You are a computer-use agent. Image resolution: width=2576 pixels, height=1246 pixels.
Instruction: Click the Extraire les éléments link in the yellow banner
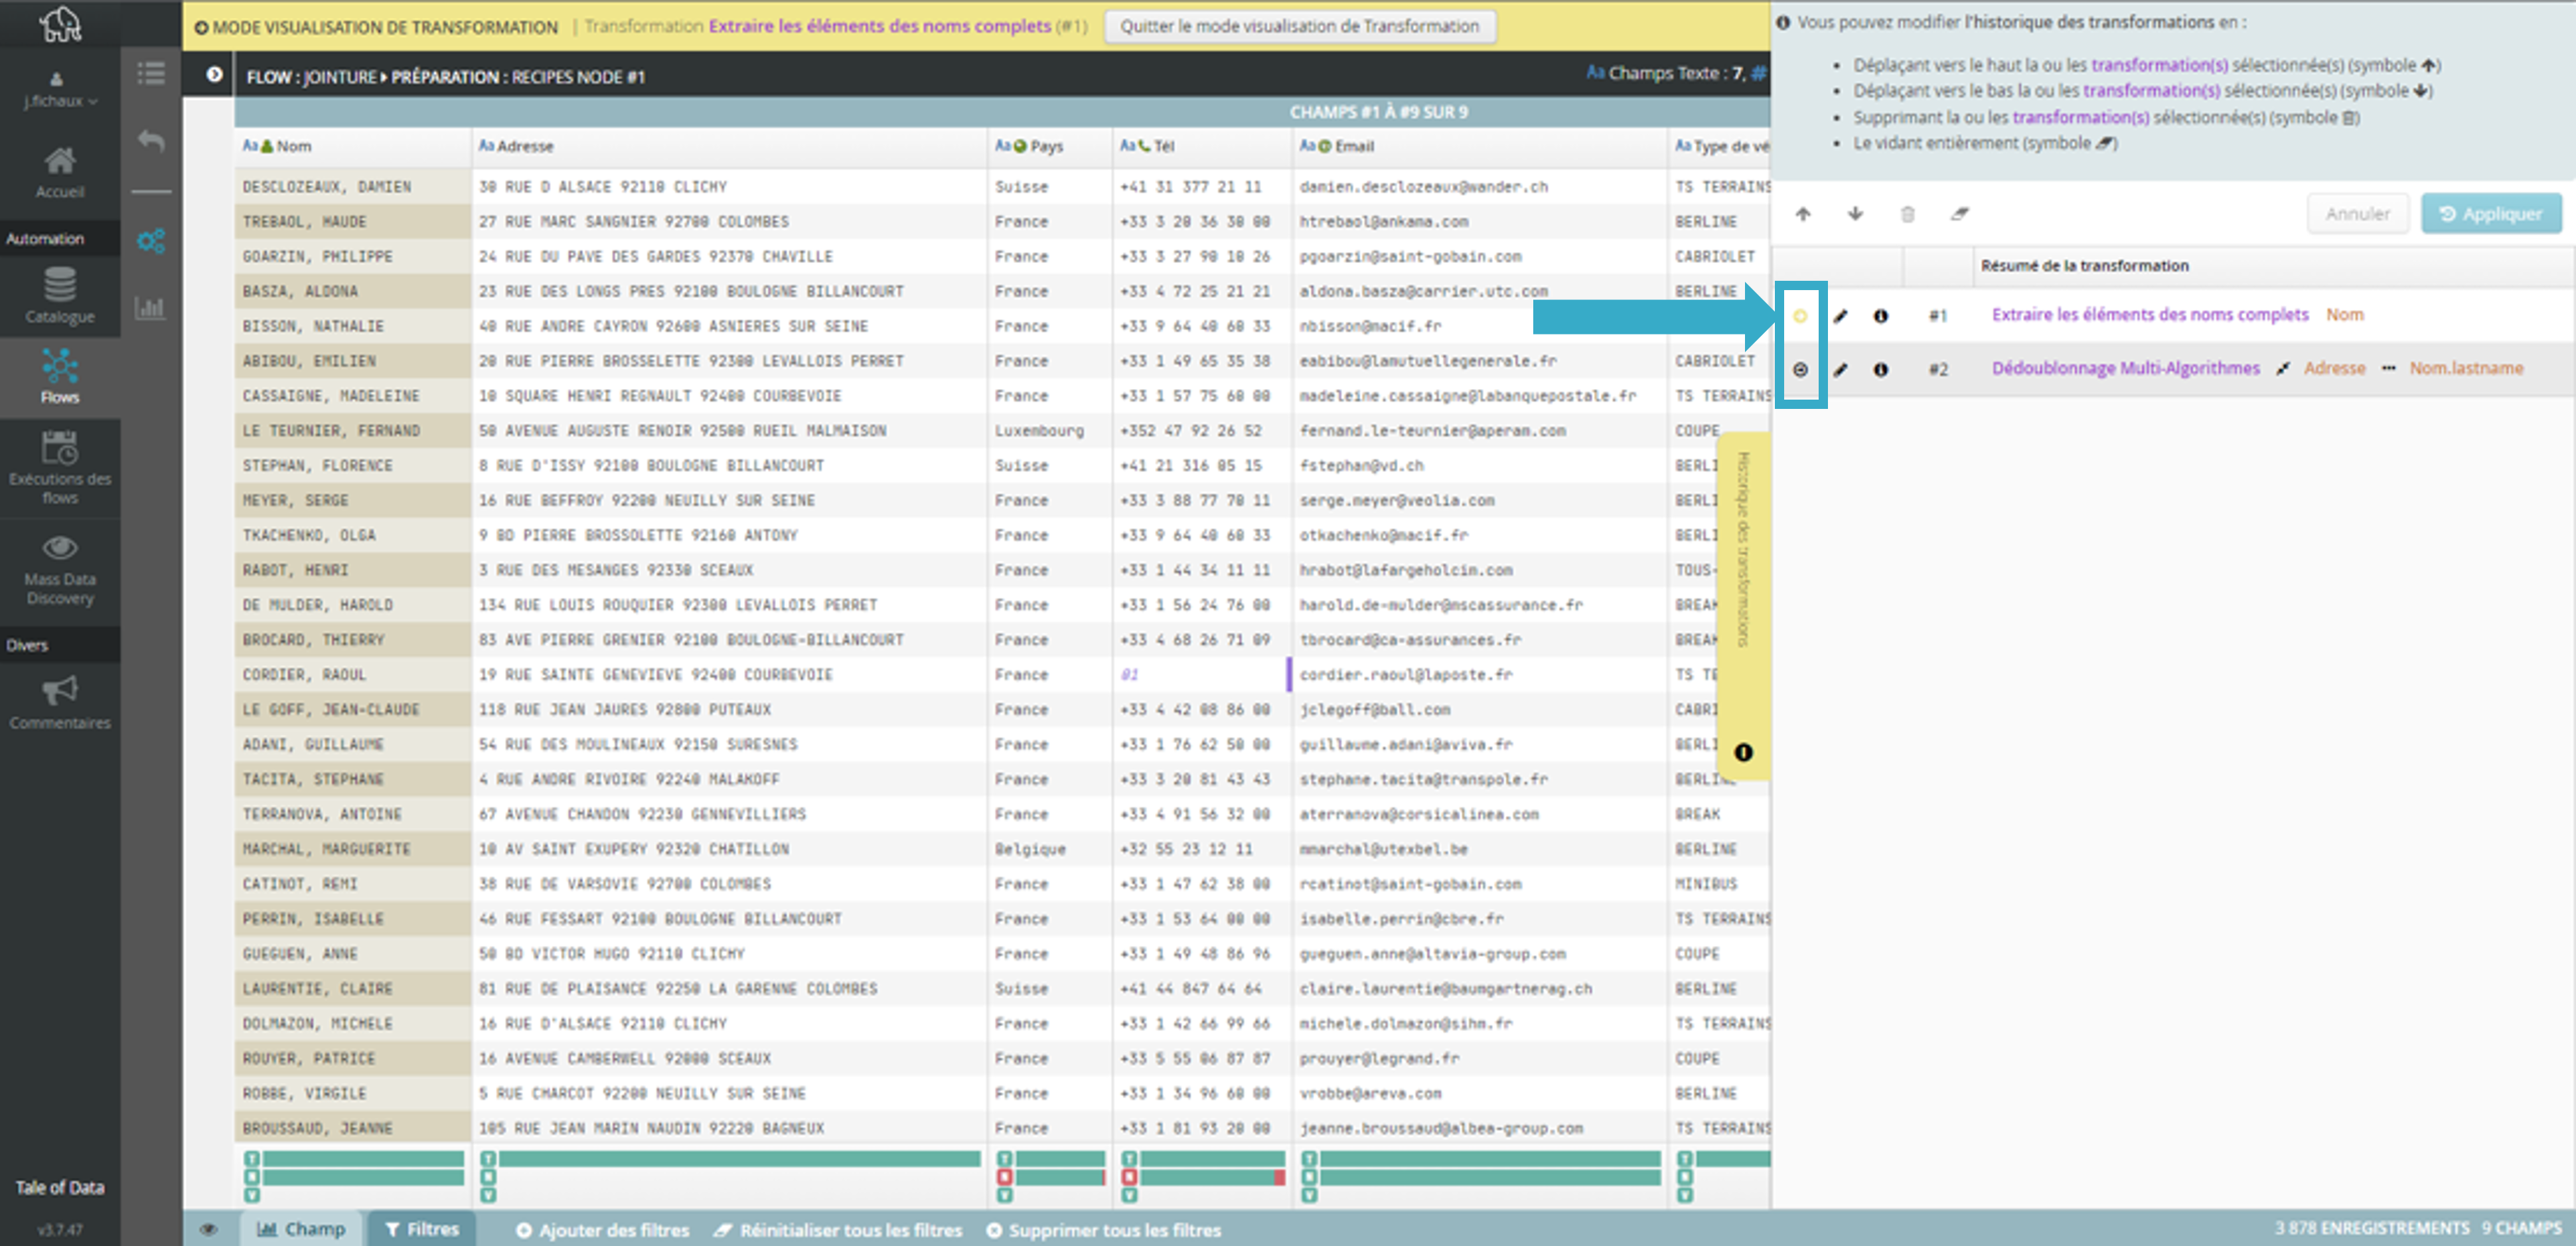tap(880, 26)
